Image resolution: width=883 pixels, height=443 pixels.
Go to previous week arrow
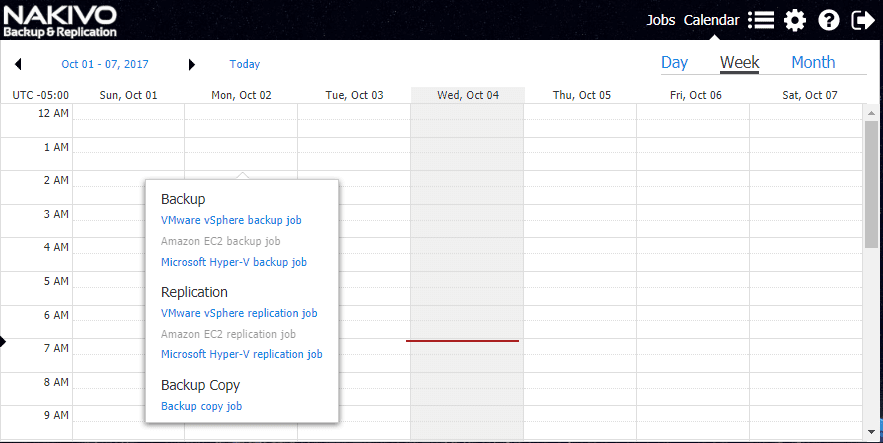click(18, 64)
